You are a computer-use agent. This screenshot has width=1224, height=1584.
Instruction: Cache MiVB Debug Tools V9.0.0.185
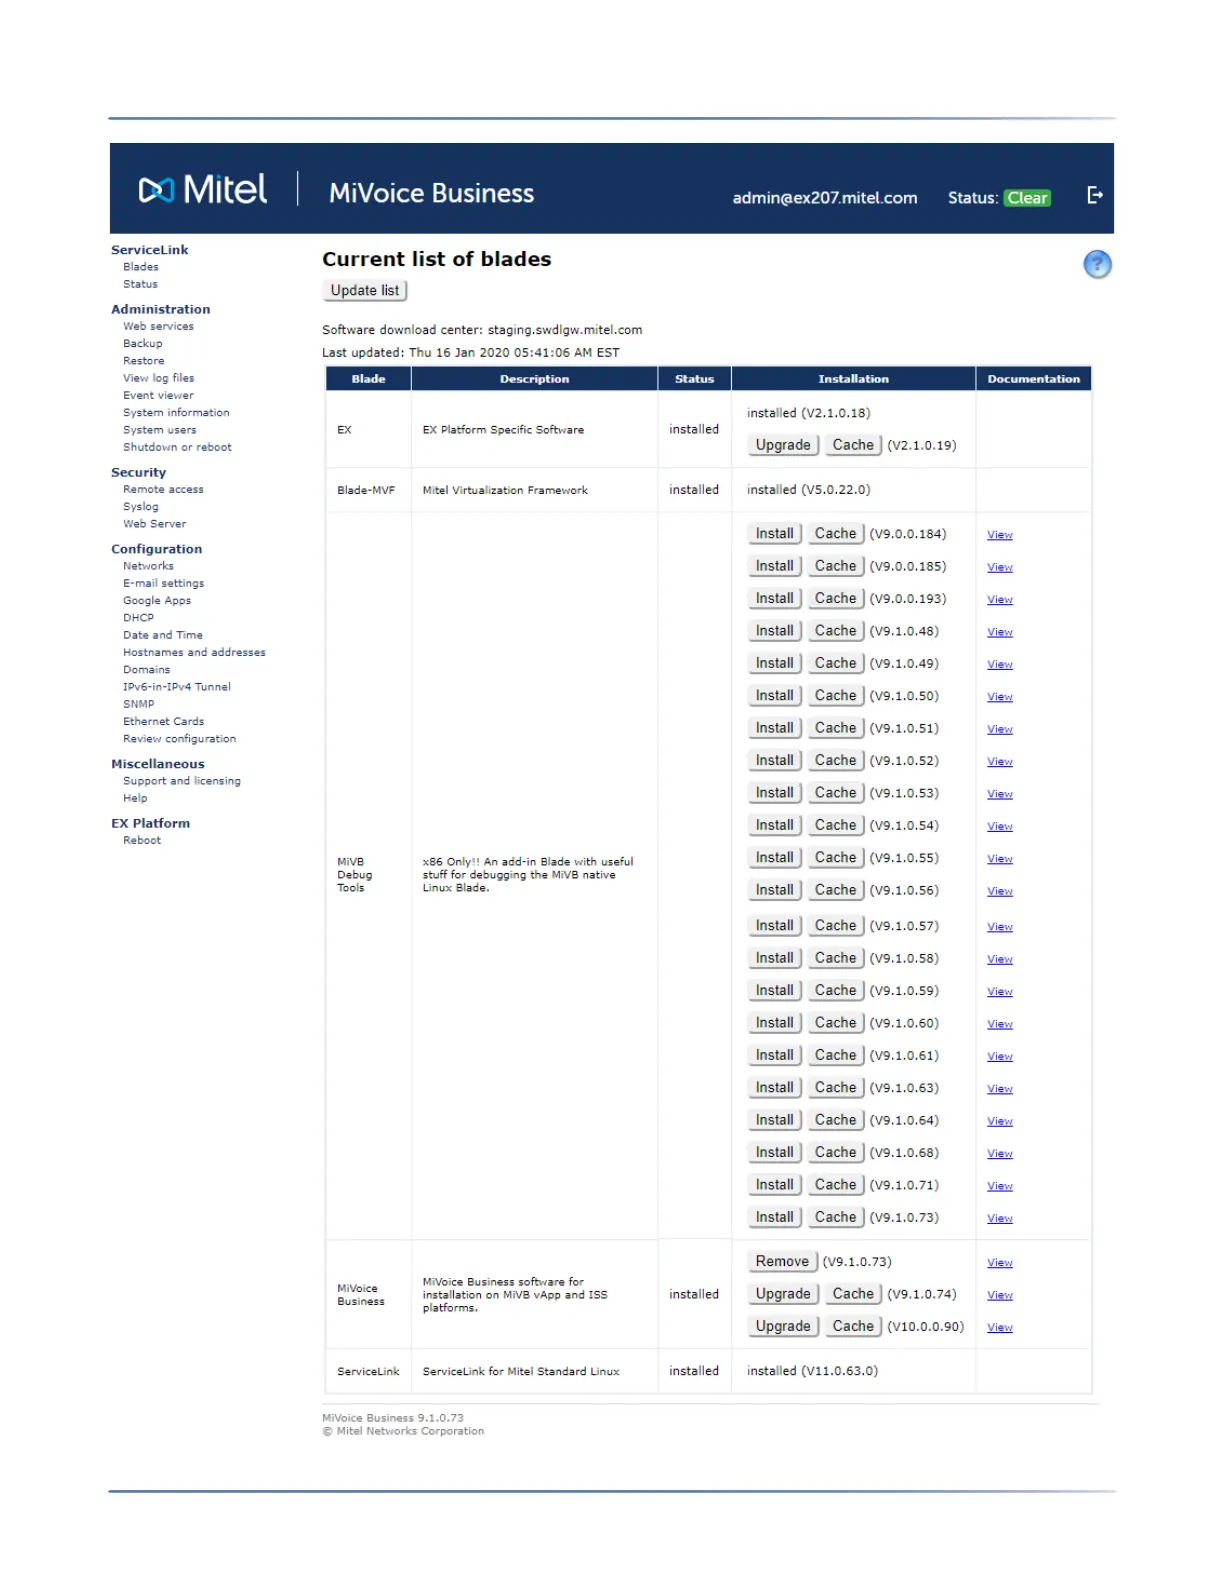835,566
